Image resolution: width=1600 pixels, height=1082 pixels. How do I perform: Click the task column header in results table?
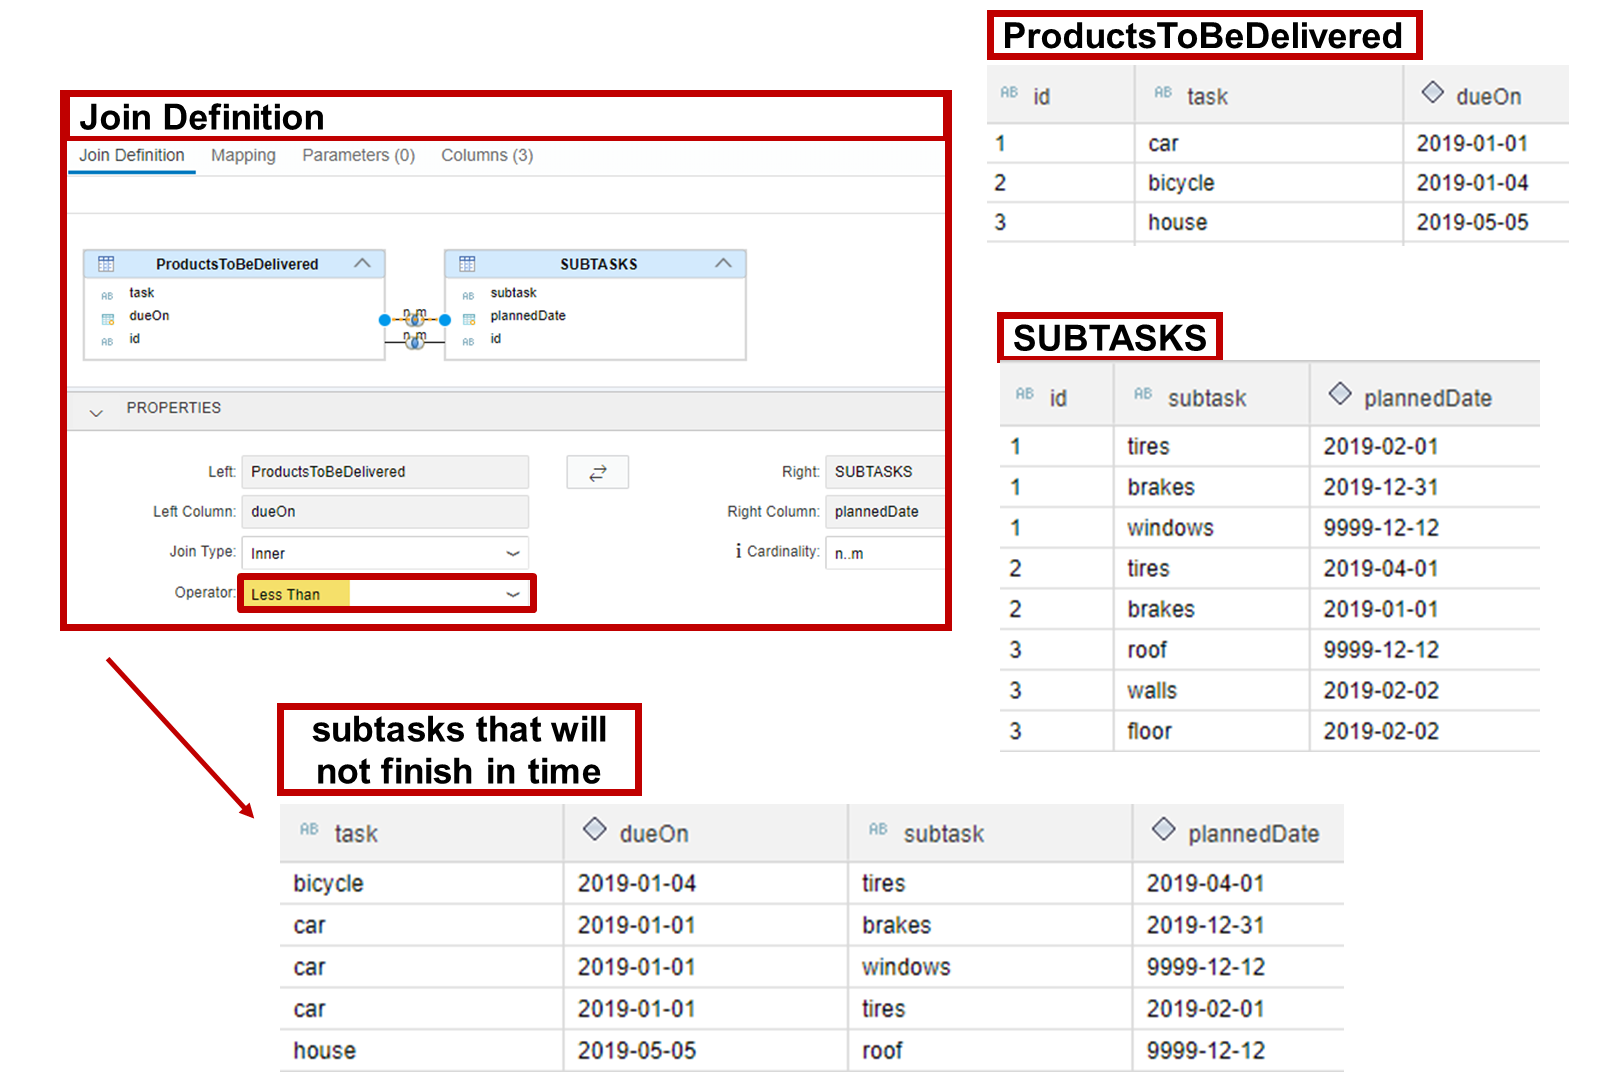356,833
